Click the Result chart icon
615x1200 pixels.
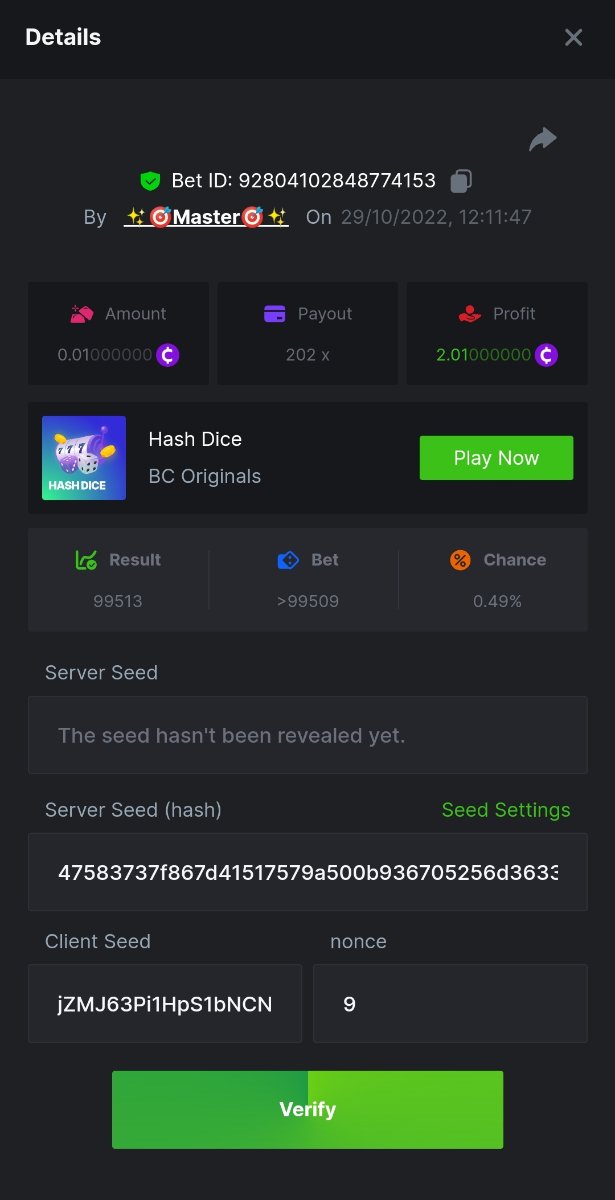click(86, 560)
